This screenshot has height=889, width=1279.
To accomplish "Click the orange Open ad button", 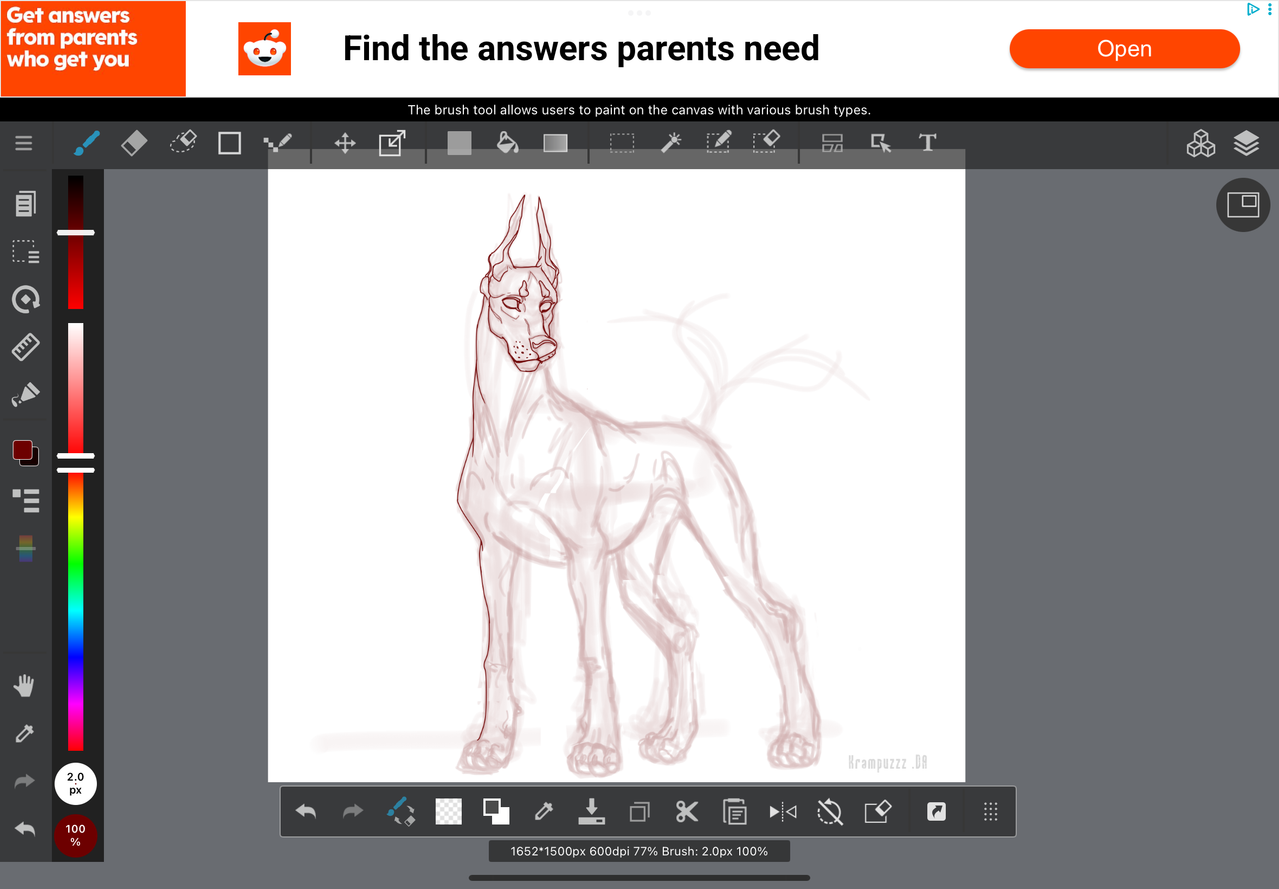I will click(1125, 49).
